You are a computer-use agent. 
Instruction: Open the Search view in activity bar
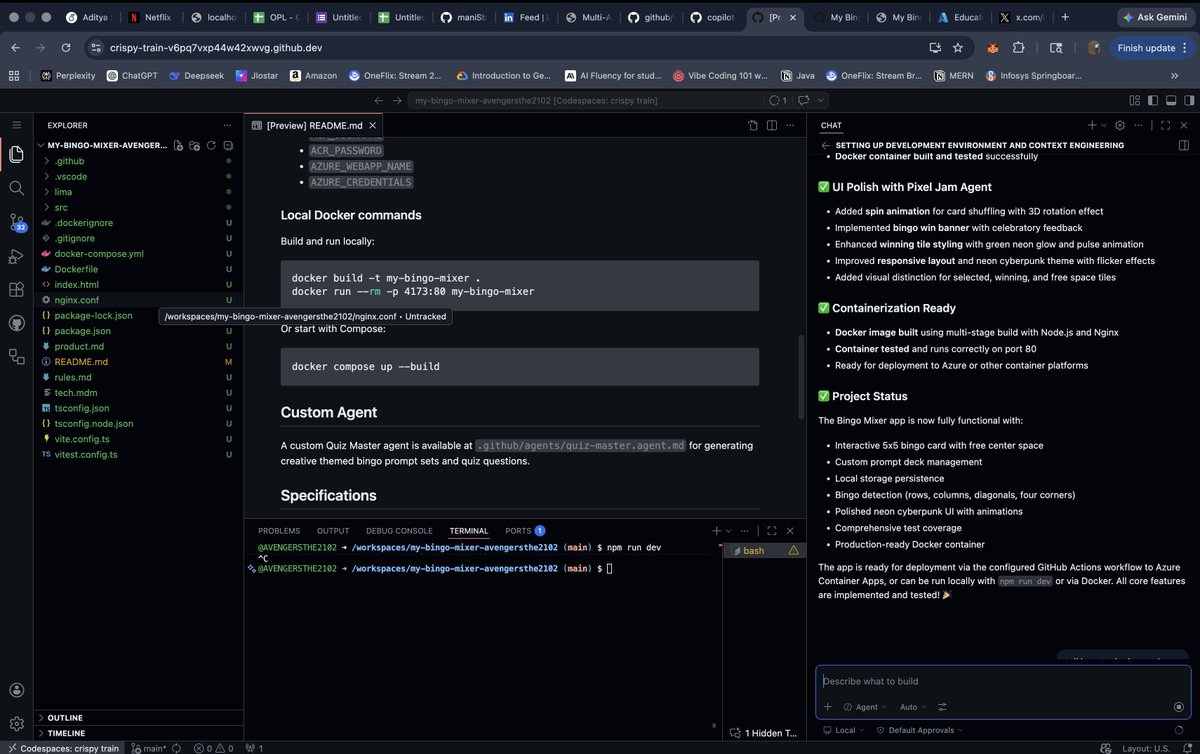pos(16,188)
